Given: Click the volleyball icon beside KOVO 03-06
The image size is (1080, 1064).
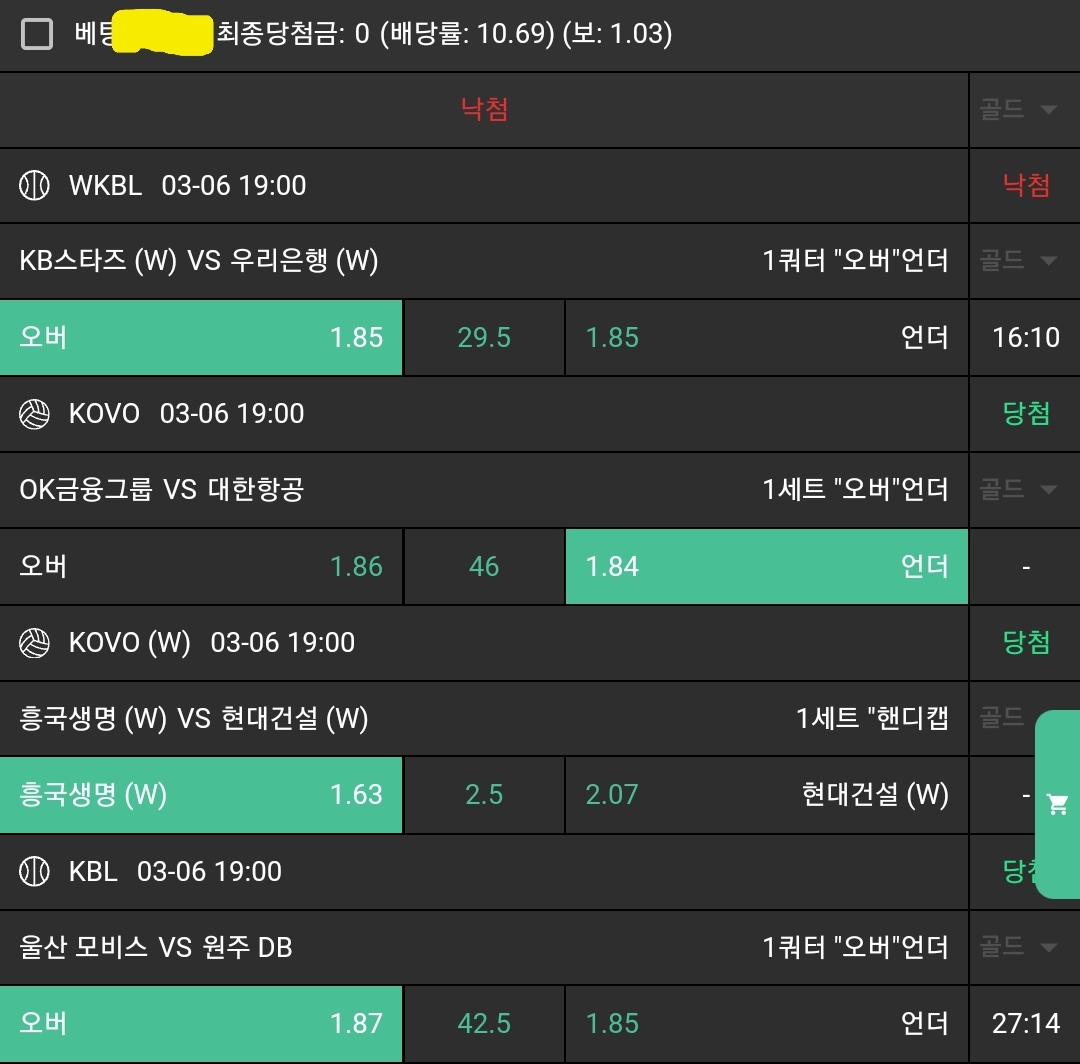Looking at the screenshot, I should click(35, 414).
